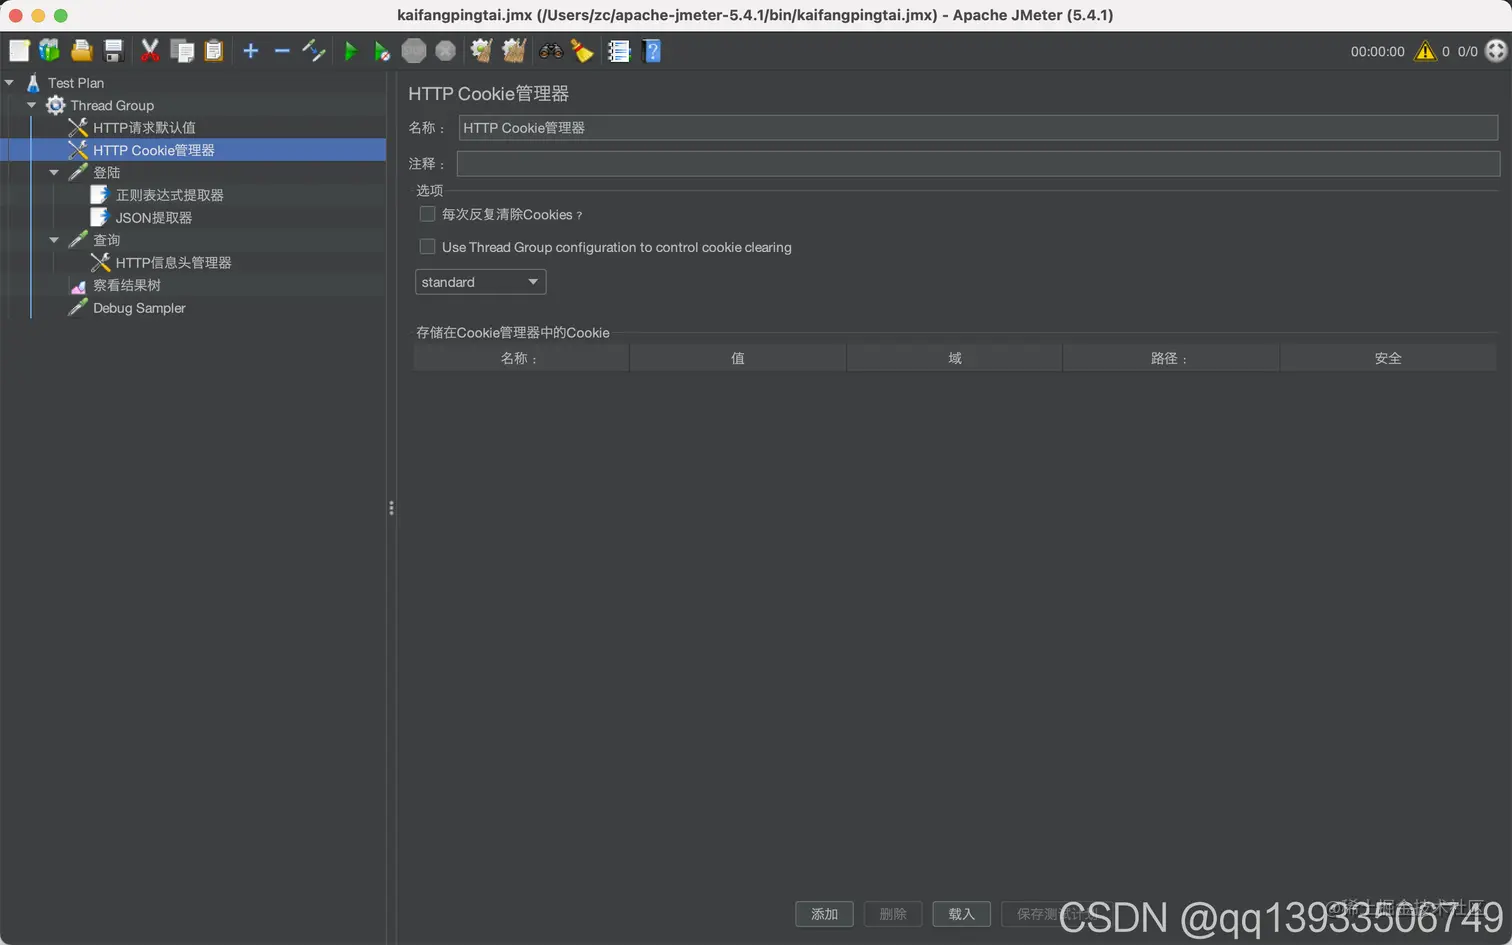Select the Thread Group node
The image size is (1512, 945).
[112, 105]
